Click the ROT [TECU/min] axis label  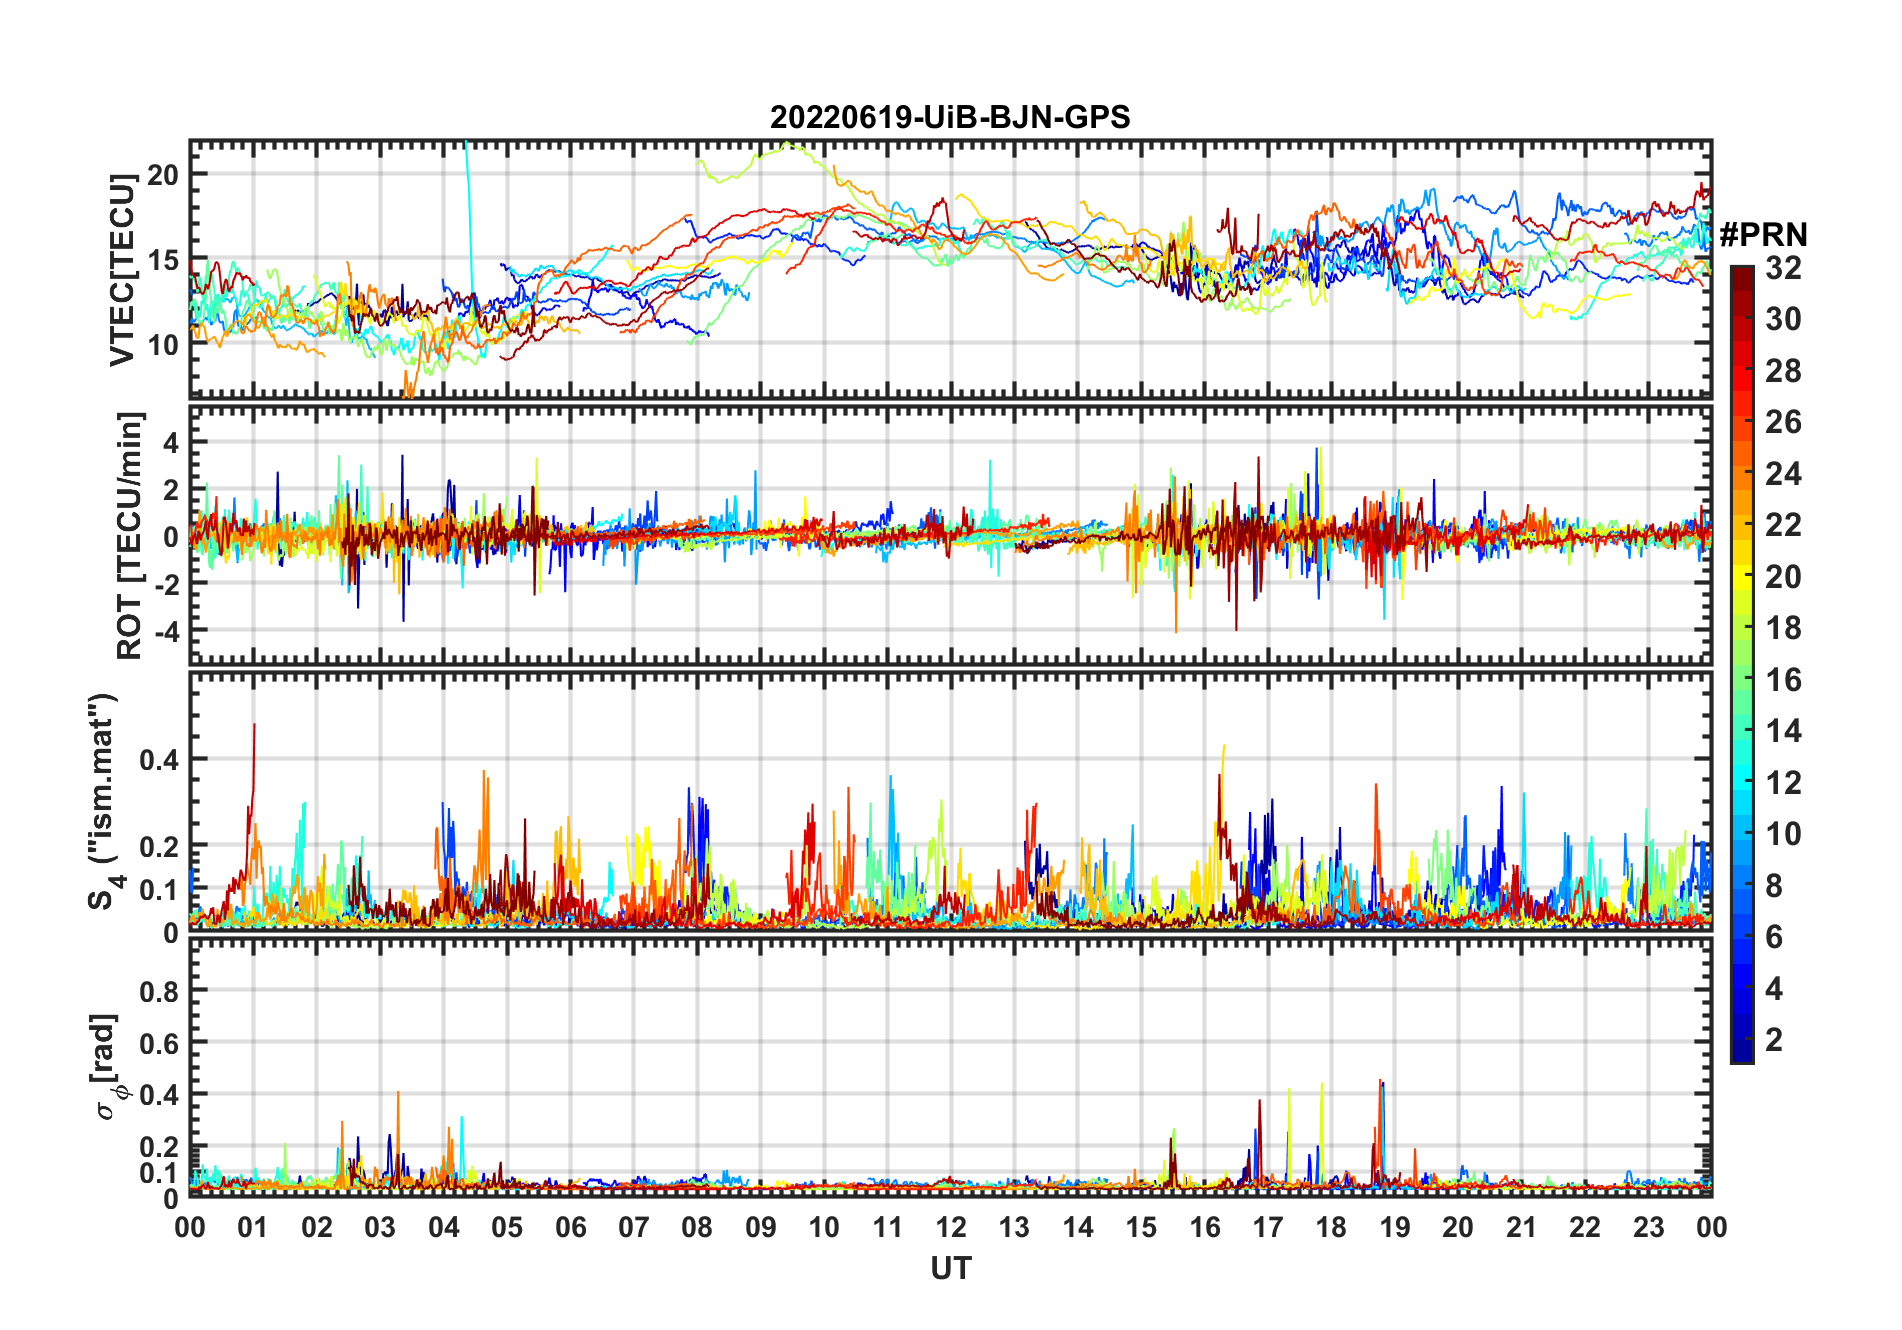pyautogui.click(x=130, y=535)
